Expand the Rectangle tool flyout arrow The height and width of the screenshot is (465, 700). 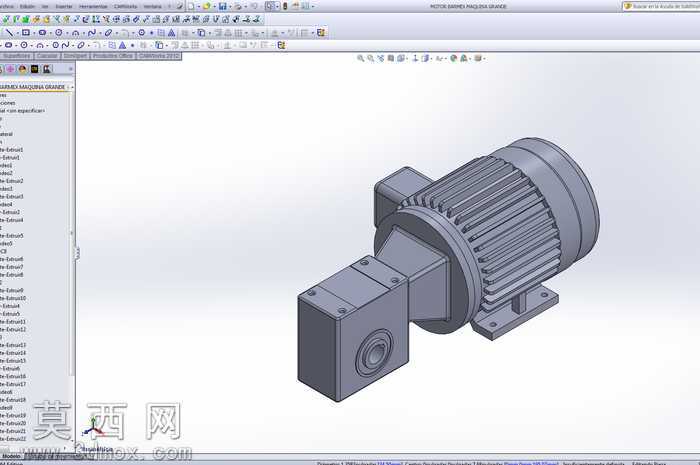33,33
